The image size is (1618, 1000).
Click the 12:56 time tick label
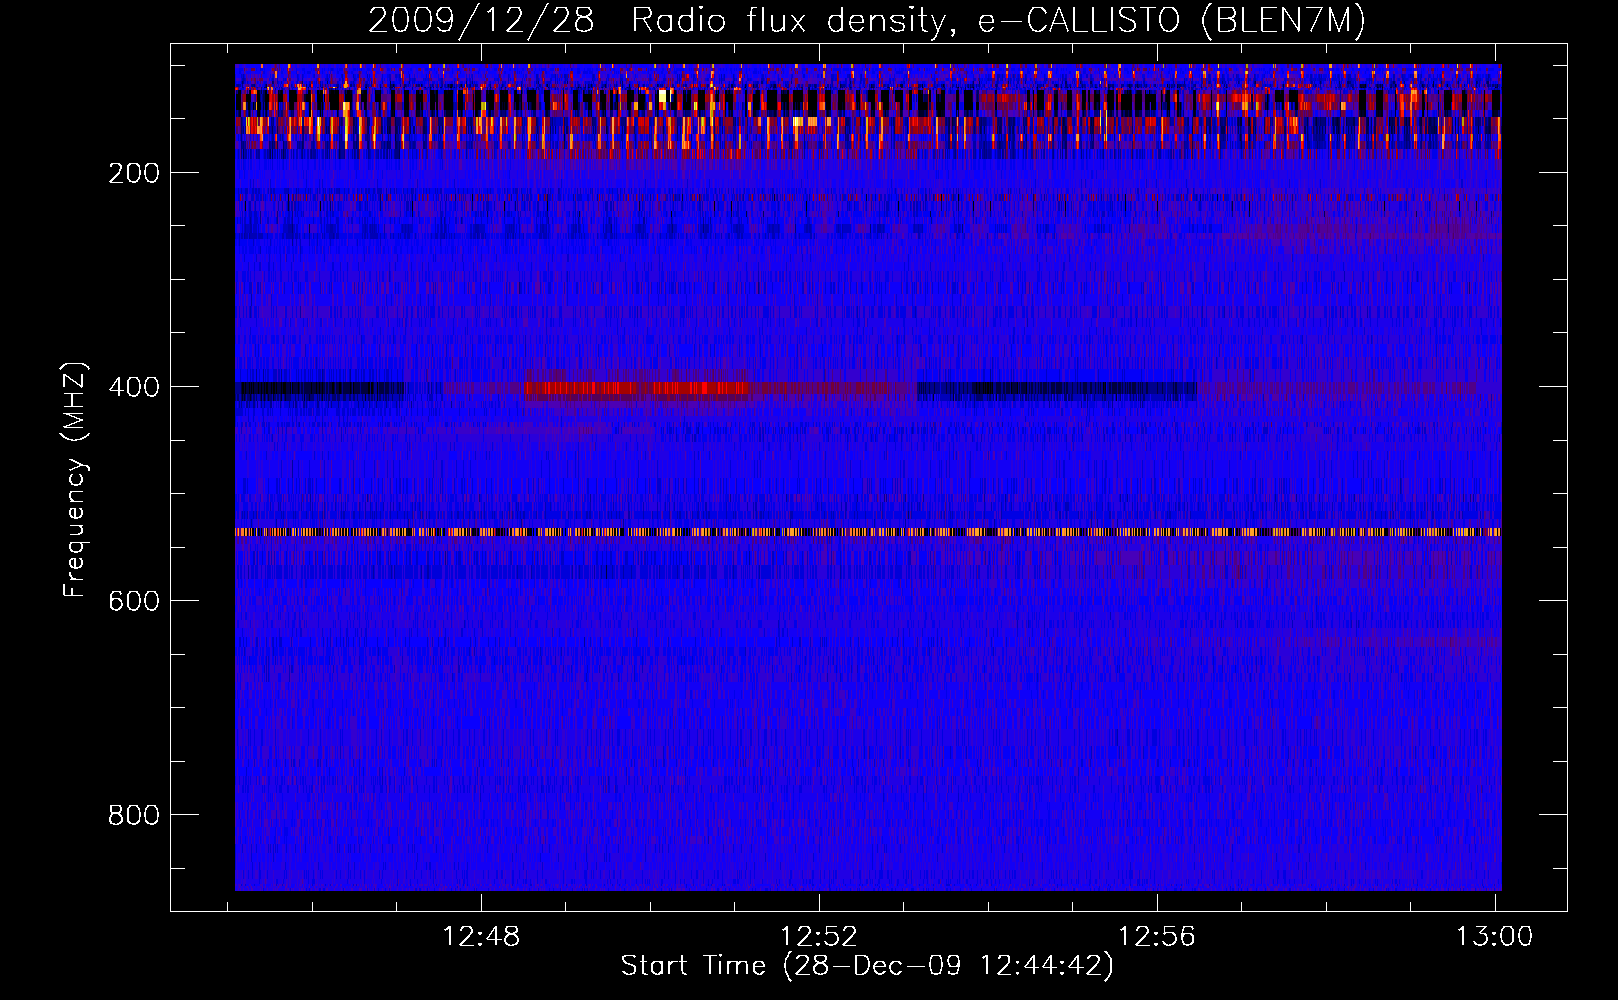click(1157, 937)
